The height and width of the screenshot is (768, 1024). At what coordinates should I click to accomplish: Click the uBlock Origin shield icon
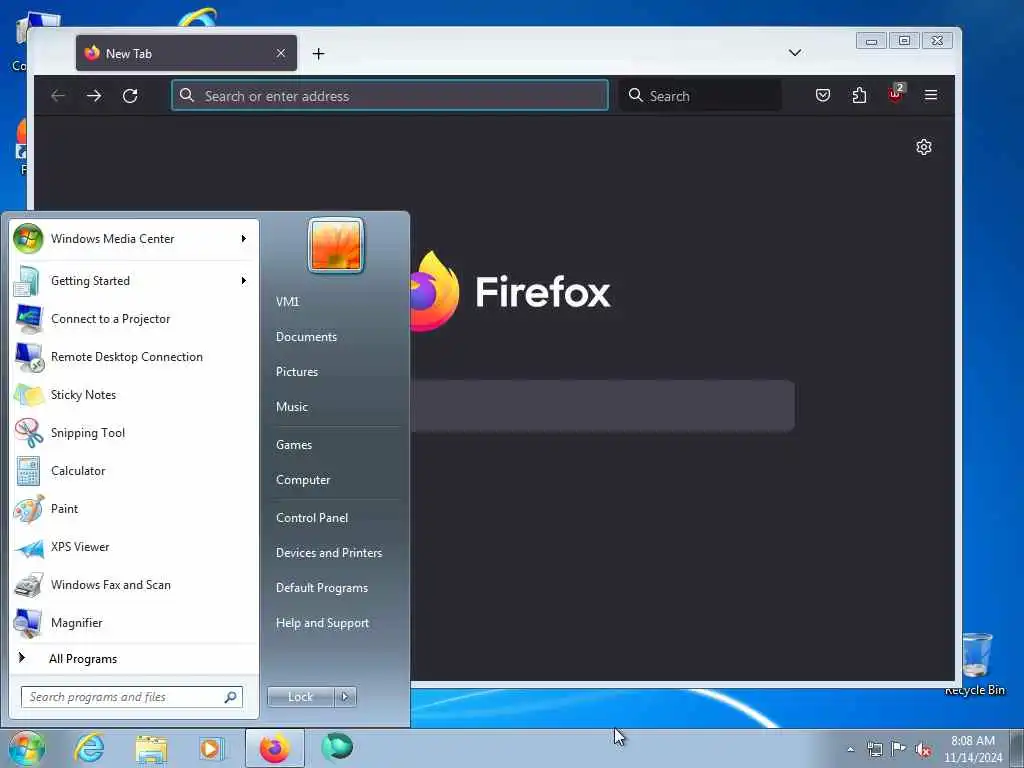tap(895, 94)
